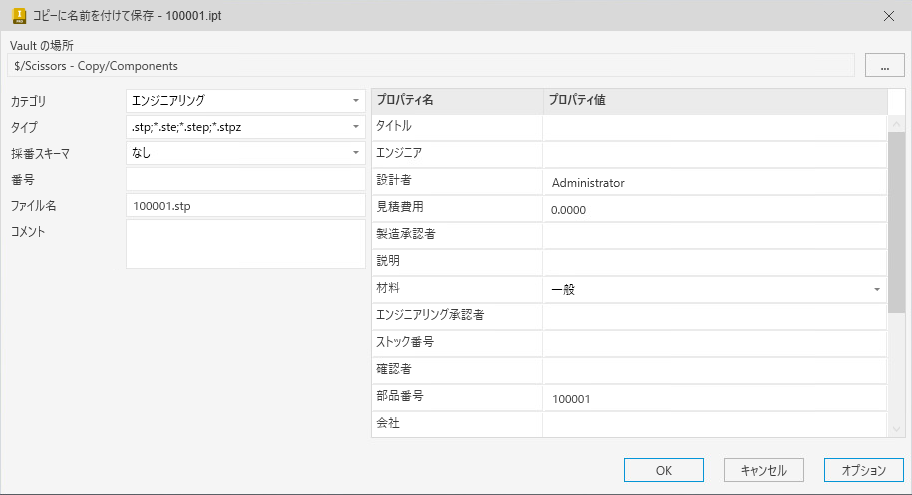The height and width of the screenshot is (495, 912).
Task: Open the 材料 property dropdown arrow
Action: click(x=877, y=290)
